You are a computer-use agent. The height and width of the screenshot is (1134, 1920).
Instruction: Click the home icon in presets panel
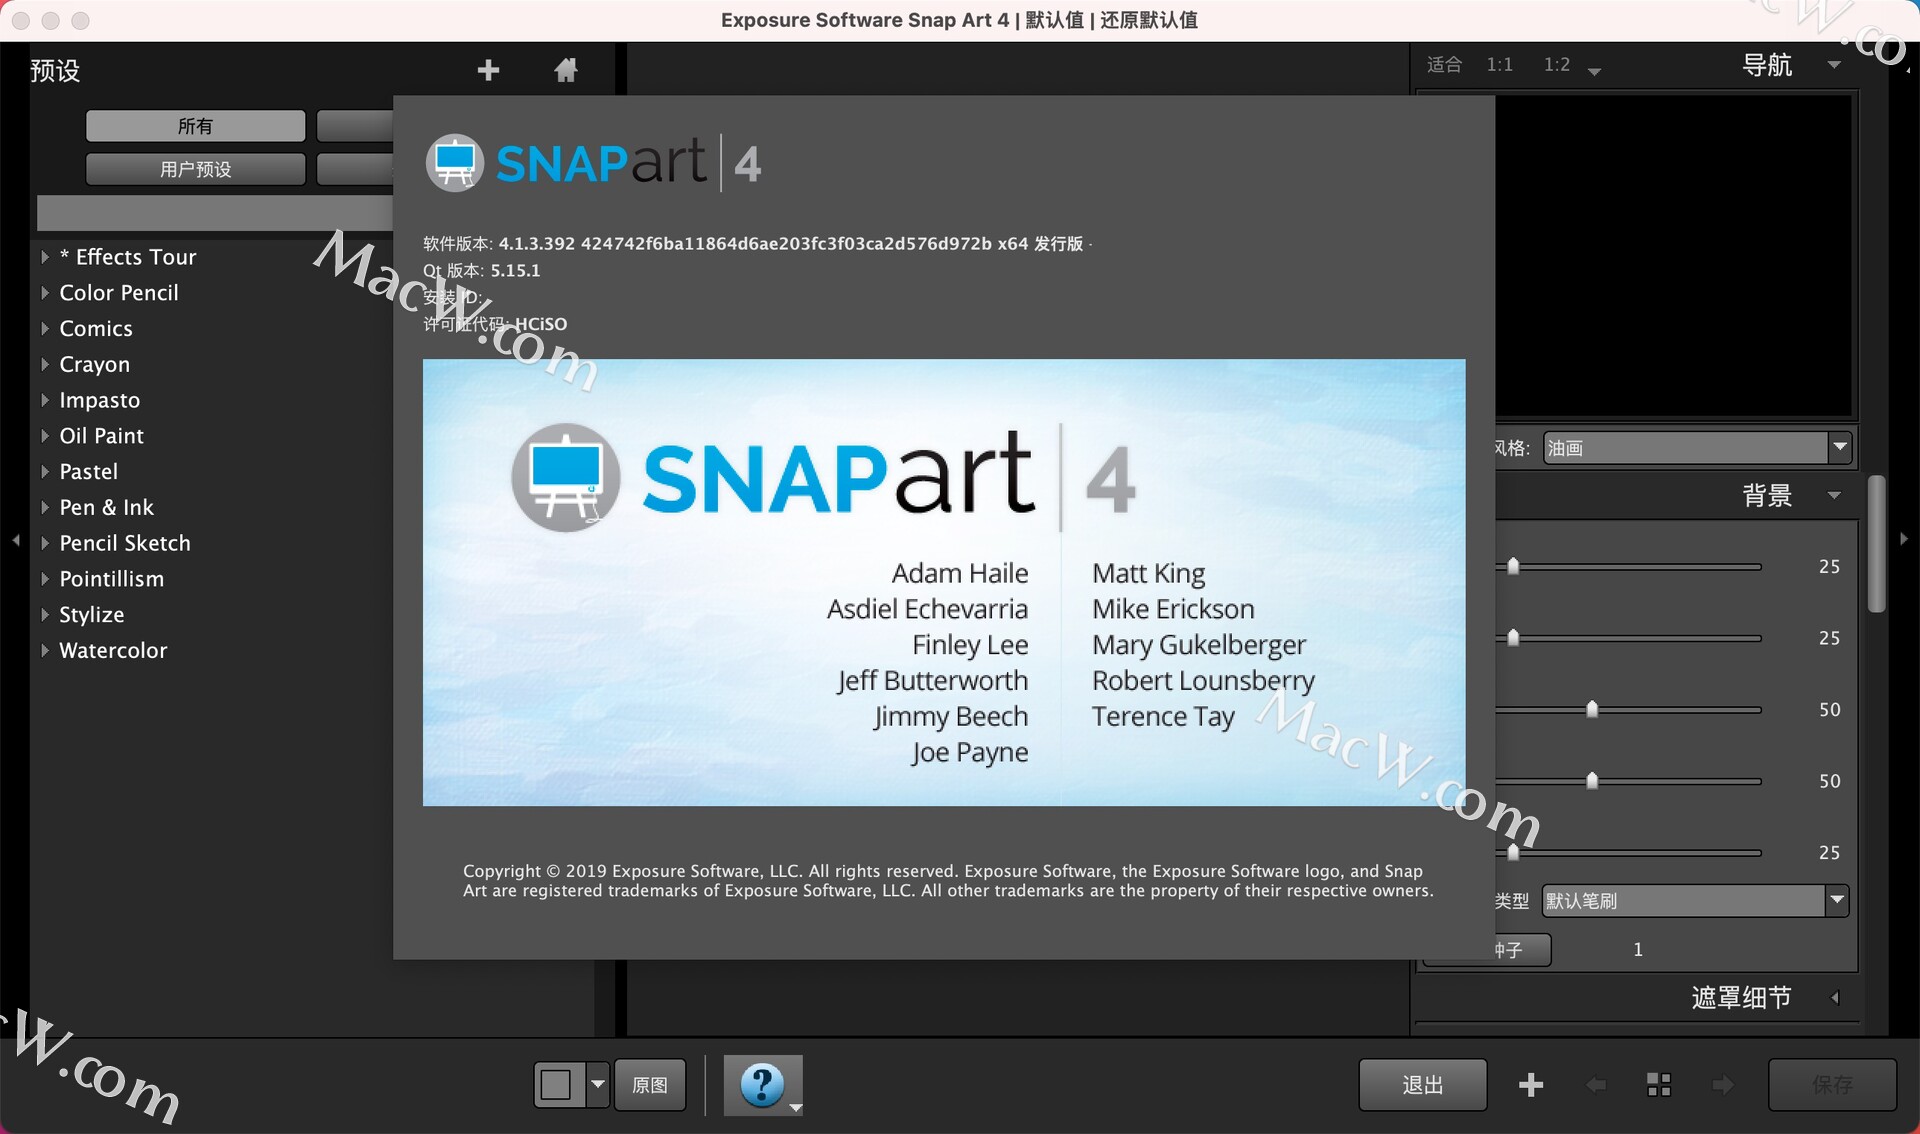(x=566, y=70)
